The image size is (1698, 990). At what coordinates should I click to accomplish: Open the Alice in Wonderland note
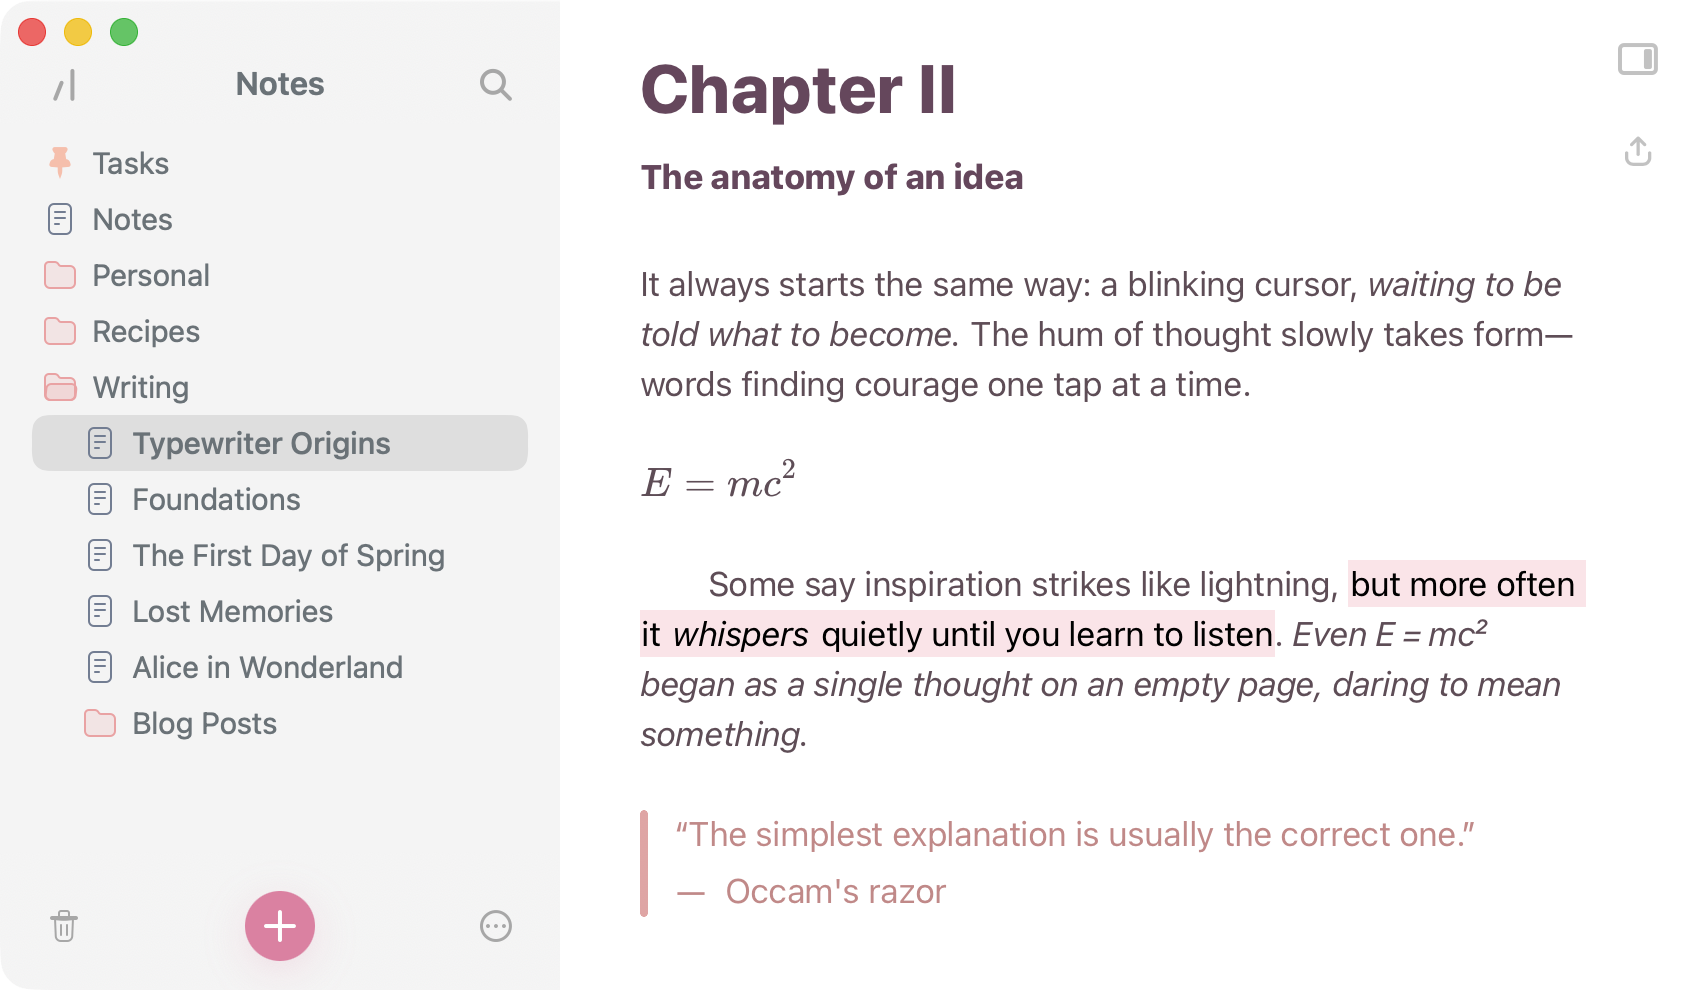pos(267,667)
